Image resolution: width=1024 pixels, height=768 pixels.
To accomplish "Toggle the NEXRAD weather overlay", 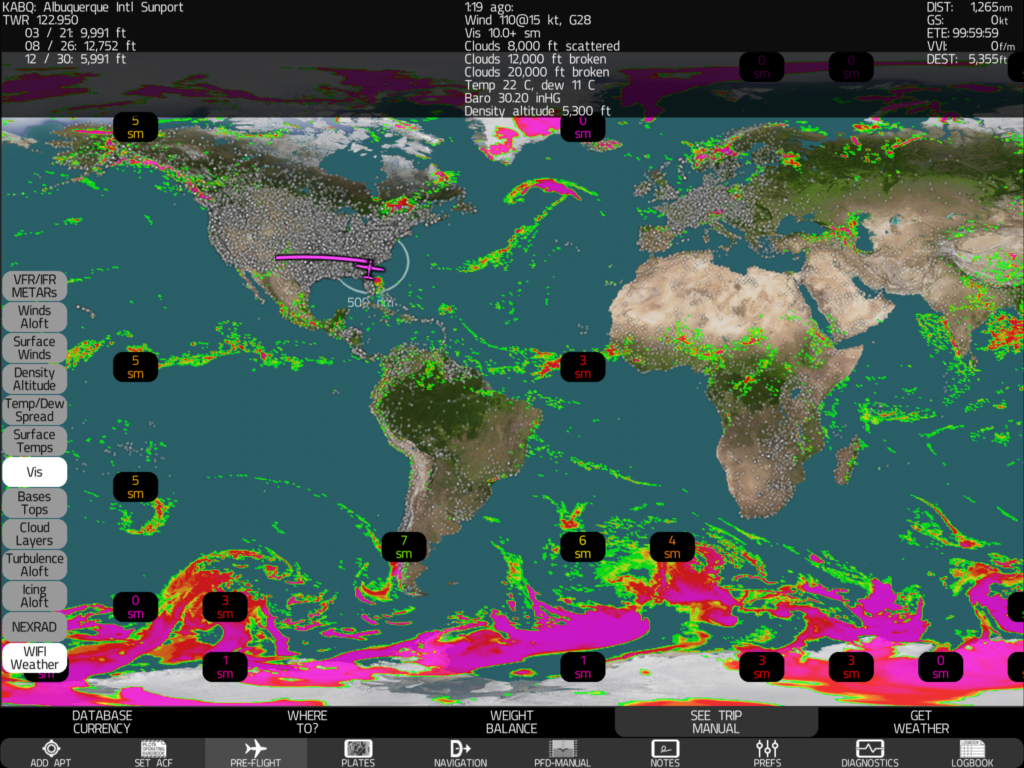I will pos(34,626).
